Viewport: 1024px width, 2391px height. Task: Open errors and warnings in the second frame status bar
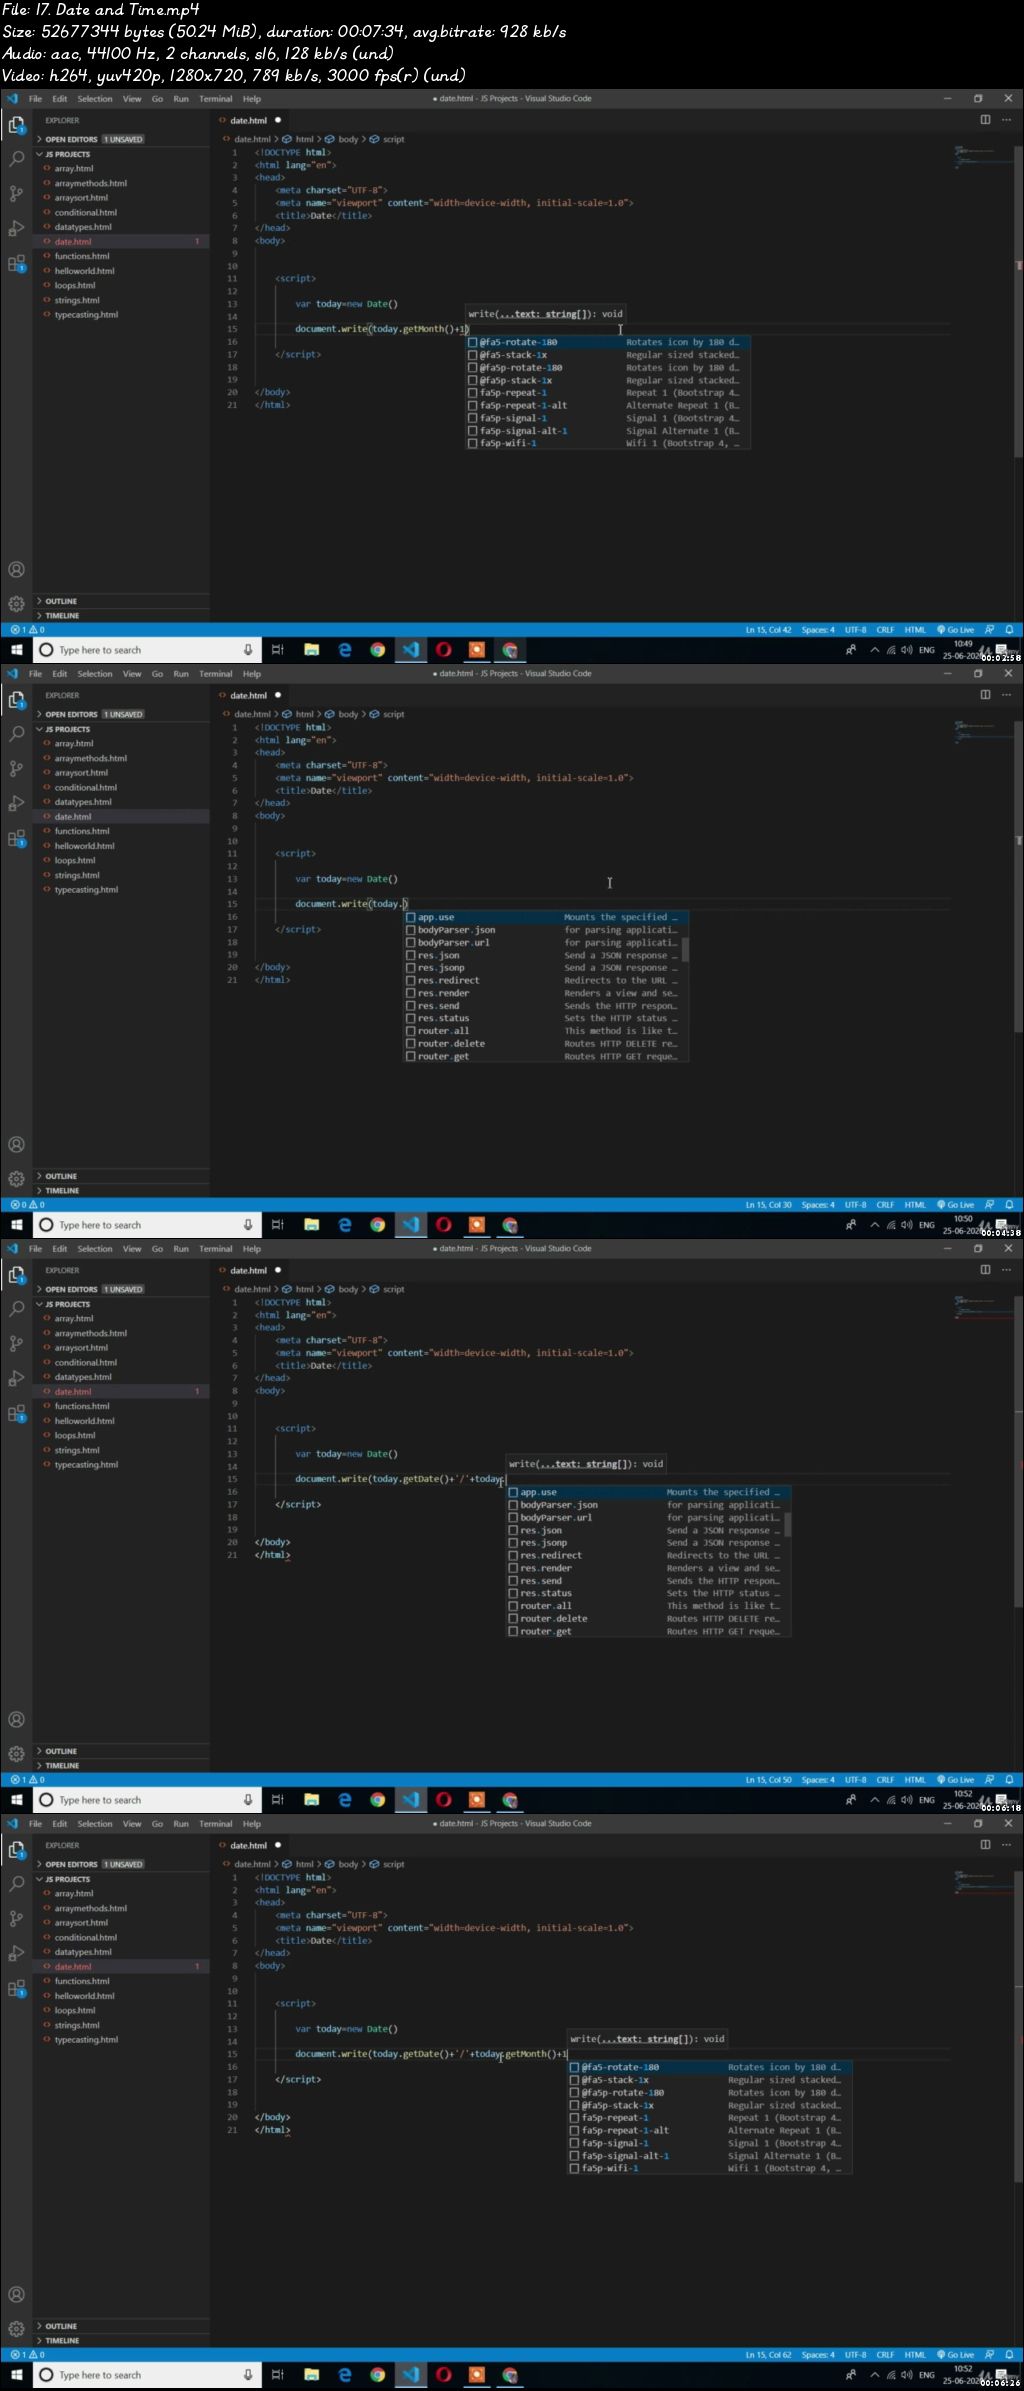tap(27, 1205)
